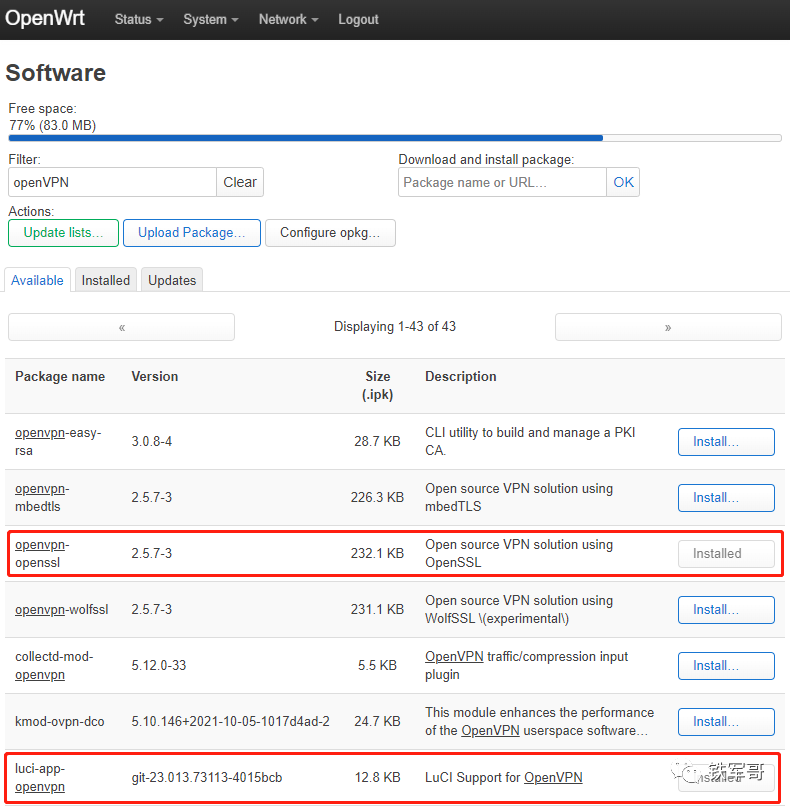Click the free space progress bar

click(x=395, y=138)
